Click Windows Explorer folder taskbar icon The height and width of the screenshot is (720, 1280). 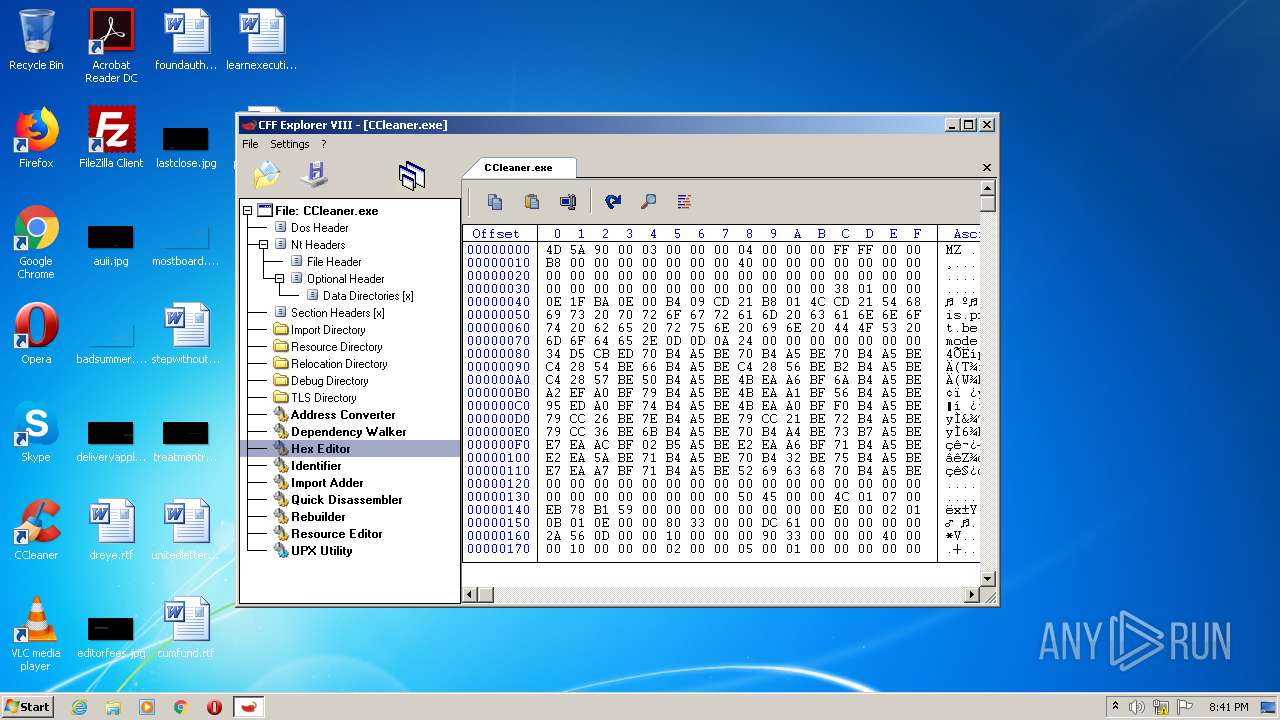(113, 707)
